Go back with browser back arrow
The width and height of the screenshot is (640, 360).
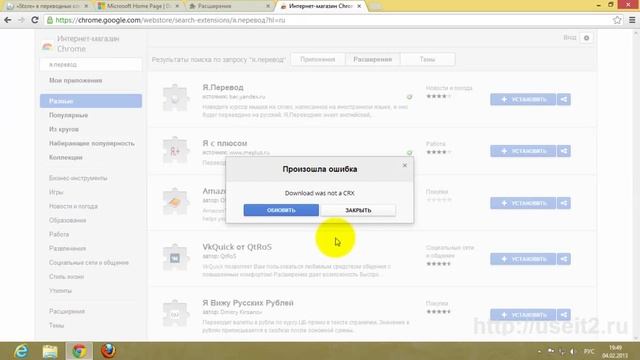[x=8, y=20]
